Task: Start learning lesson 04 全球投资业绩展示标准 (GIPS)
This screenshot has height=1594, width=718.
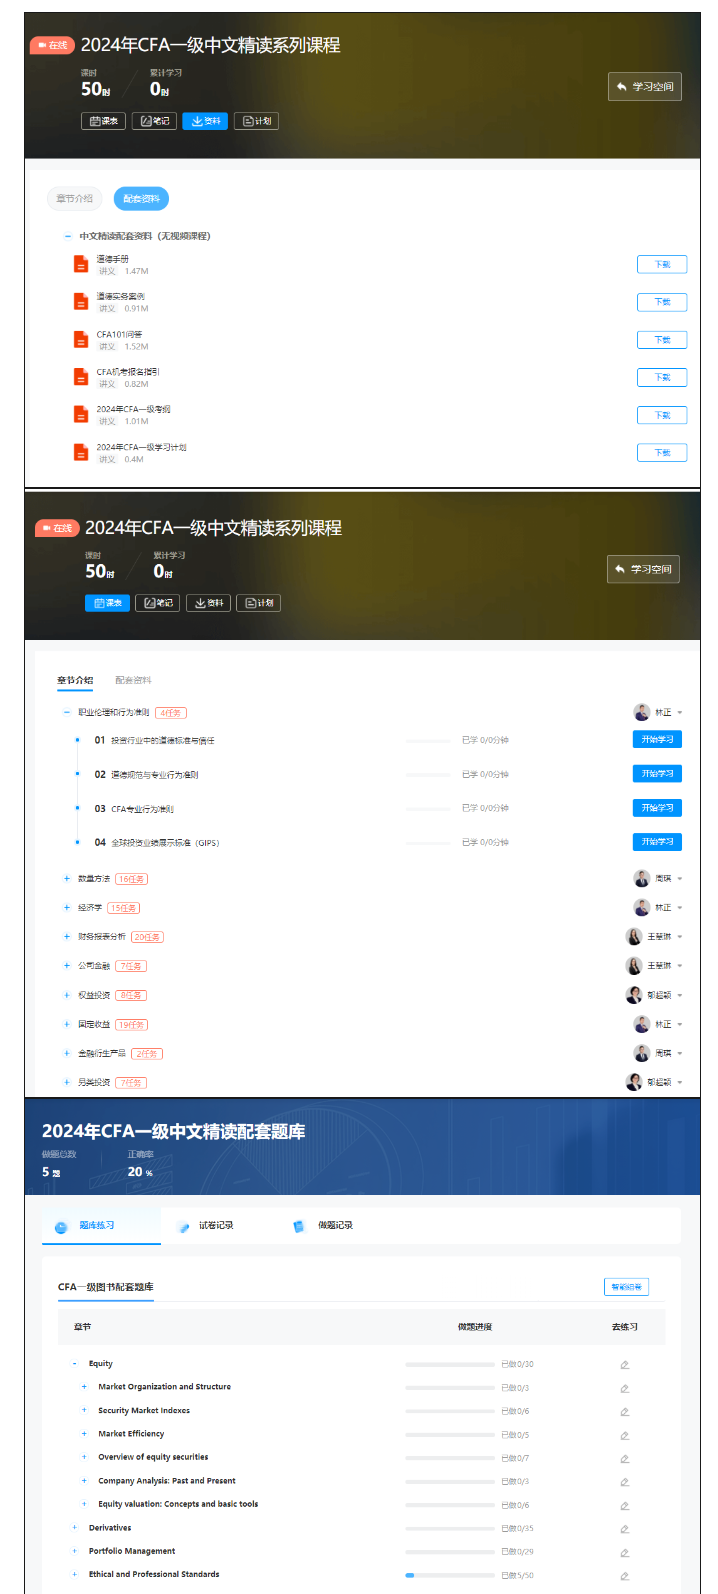Action: pyautogui.click(x=657, y=842)
